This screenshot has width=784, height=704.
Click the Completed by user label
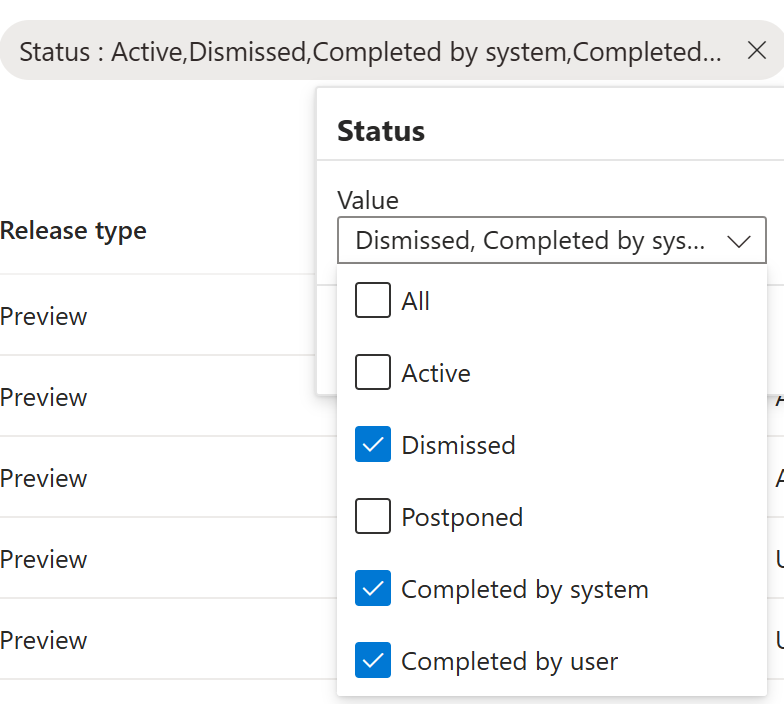[x=510, y=661]
